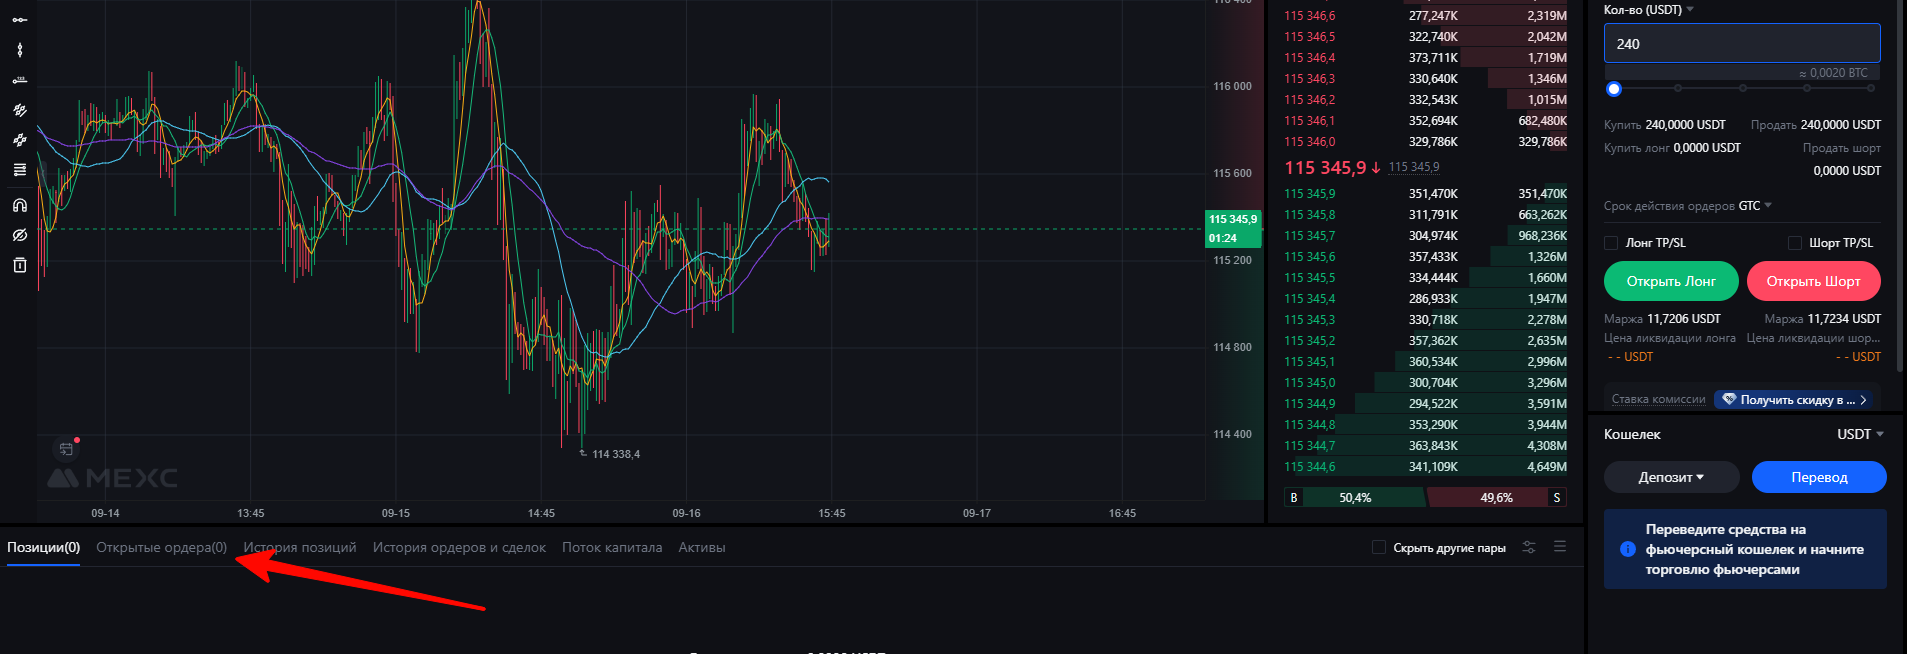This screenshot has height=654, width=1907.
Task: Click the diamond discount icon
Action: [x=1729, y=399]
